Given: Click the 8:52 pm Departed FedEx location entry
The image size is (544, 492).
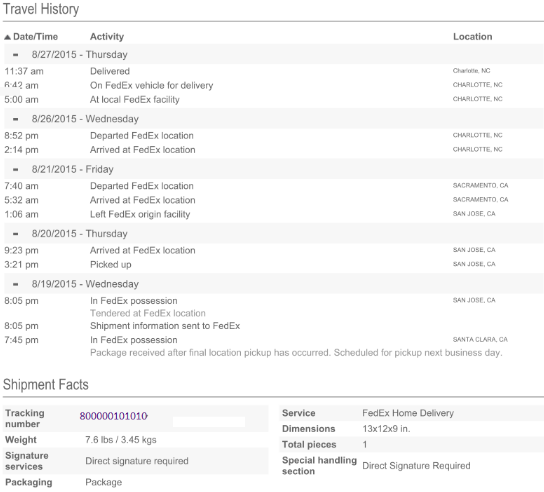Looking at the screenshot, I should tap(142, 136).
